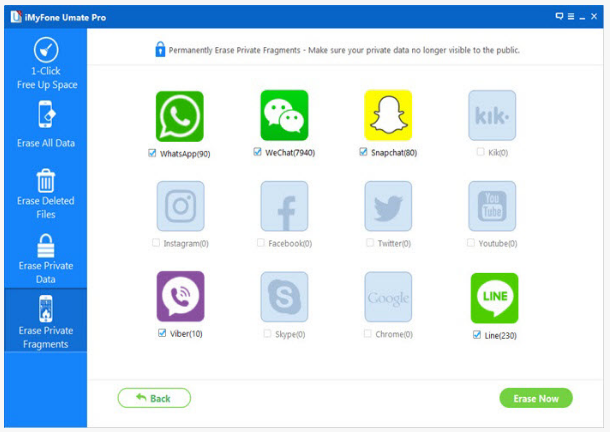Screen dimensions: 610x432
Task: Click the Erase All Data phone icon
Action: pyautogui.click(x=46, y=114)
